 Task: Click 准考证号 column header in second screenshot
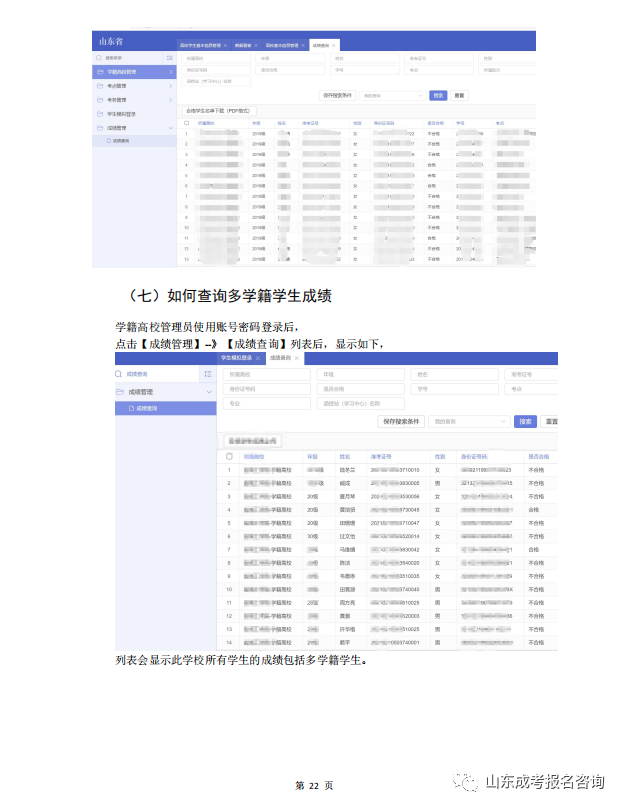[381, 457]
